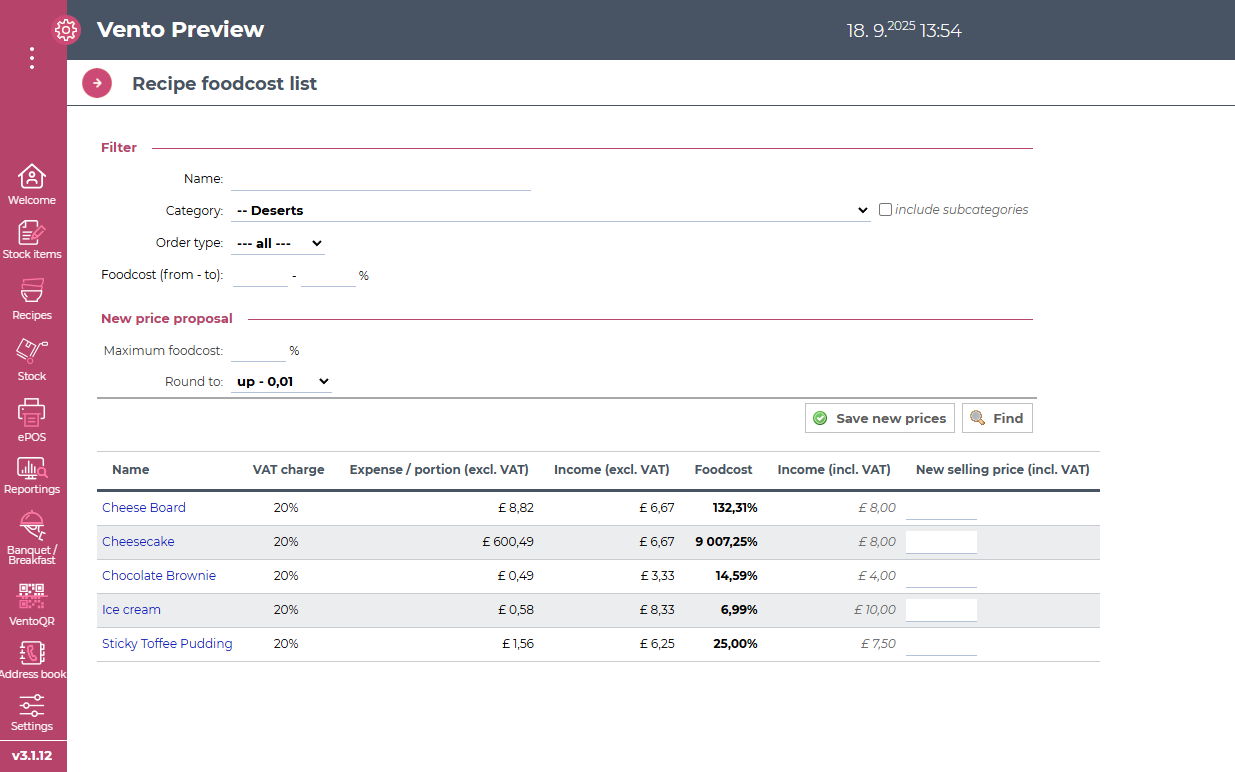Viewport: 1235px width, 772px height.
Task: Open the Round to dropdown
Action: click(281, 381)
